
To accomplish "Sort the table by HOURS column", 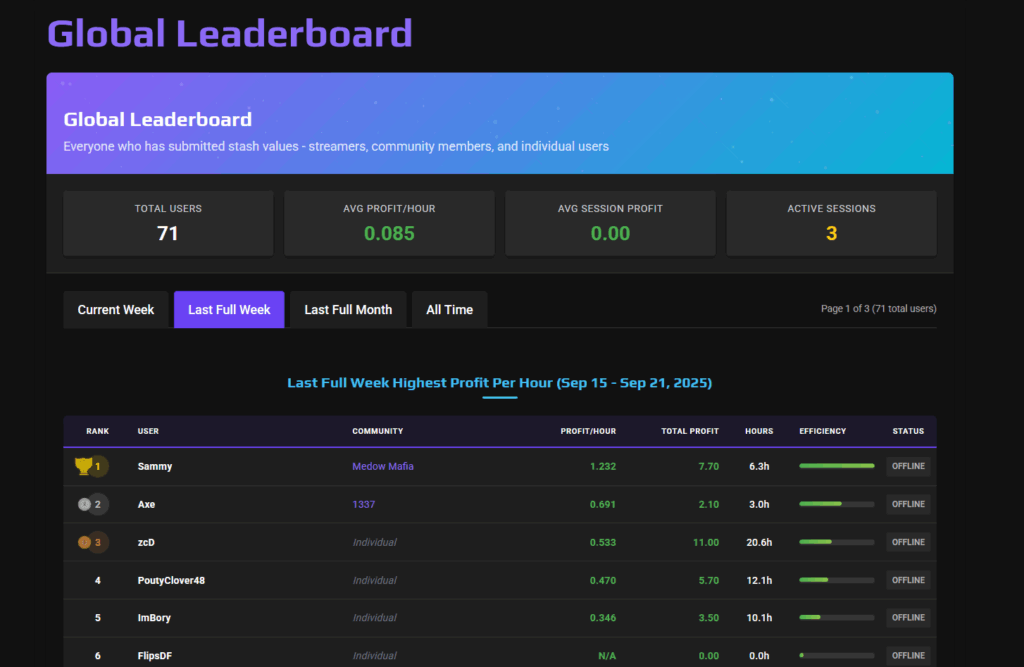I will (759, 431).
